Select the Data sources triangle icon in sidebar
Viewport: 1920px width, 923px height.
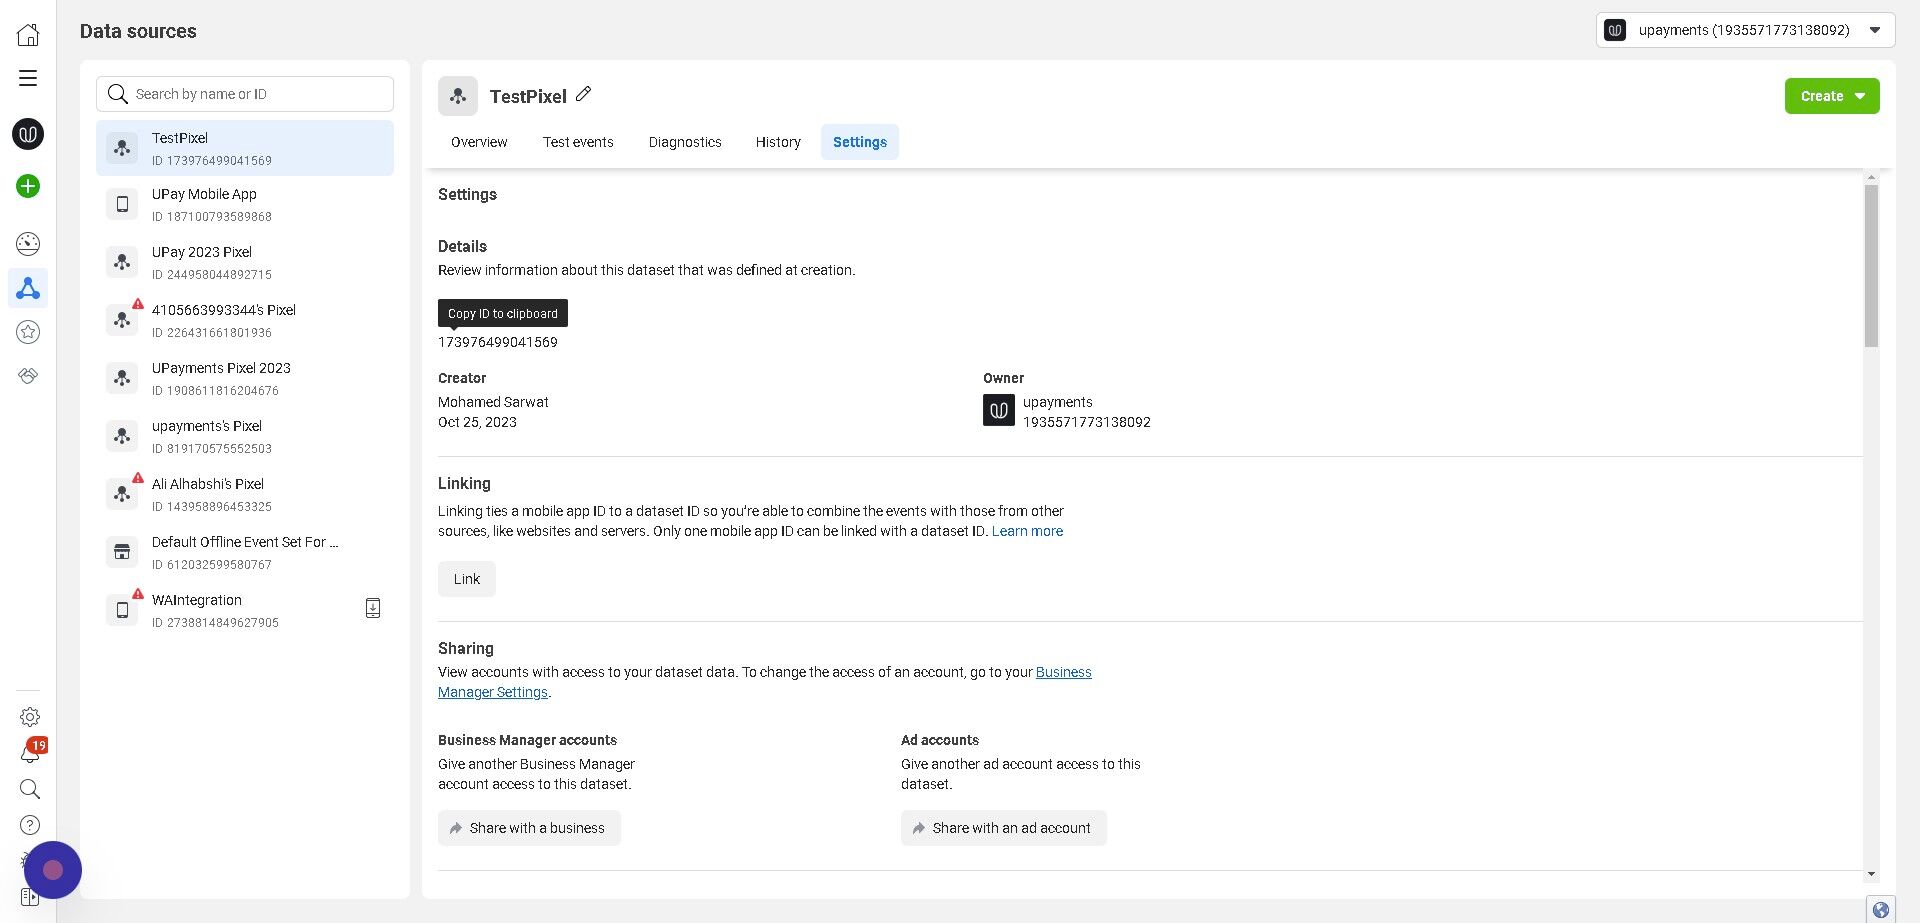pyautogui.click(x=28, y=289)
